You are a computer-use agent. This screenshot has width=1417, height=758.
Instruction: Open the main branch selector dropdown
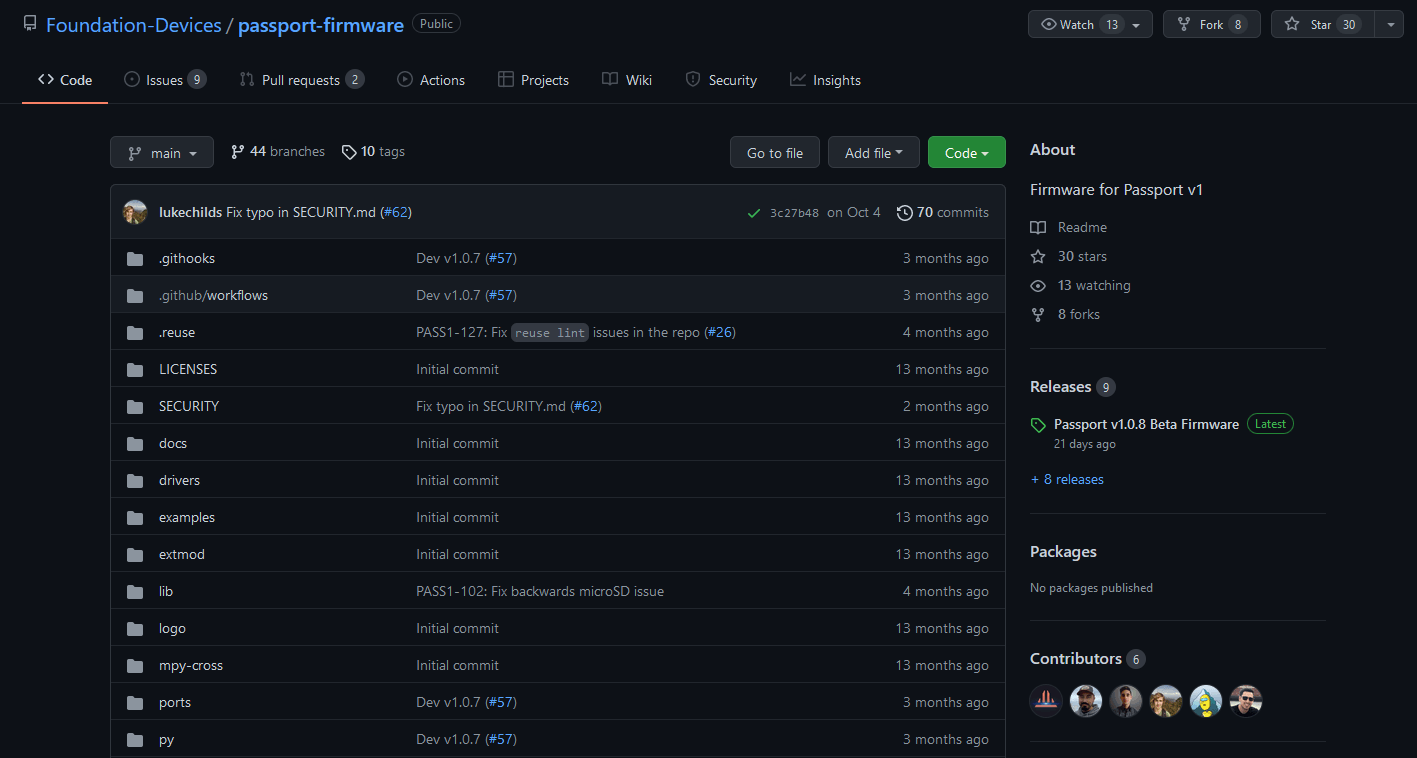coord(162,153)
